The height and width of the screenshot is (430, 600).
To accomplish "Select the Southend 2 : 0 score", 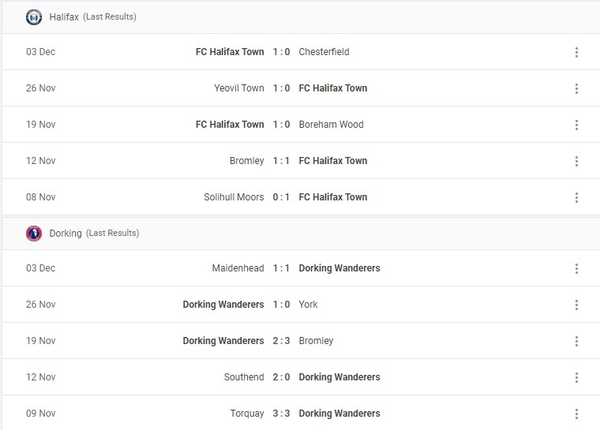I will [x=281, y=377].
